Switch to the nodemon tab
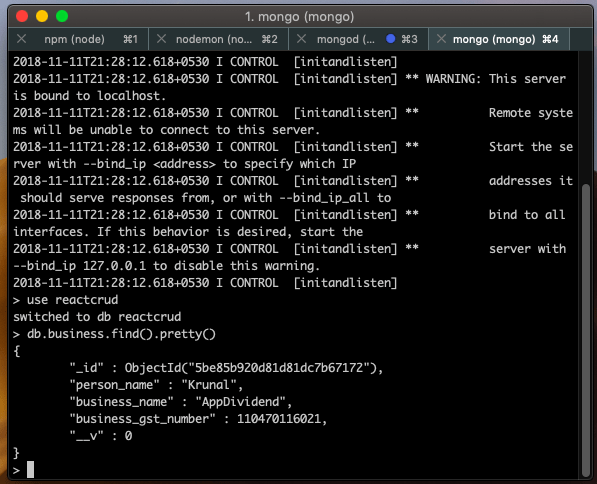The height and width of the screenshot is (484, 597). (x=218, y=39)
